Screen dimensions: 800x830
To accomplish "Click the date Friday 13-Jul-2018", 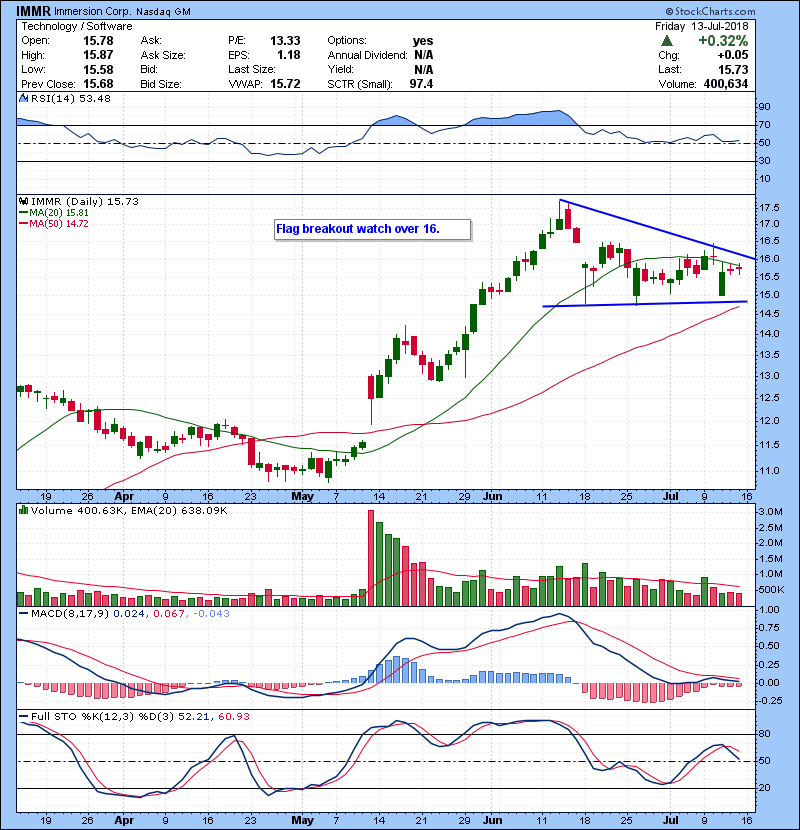I will click(x=702, y=26).
